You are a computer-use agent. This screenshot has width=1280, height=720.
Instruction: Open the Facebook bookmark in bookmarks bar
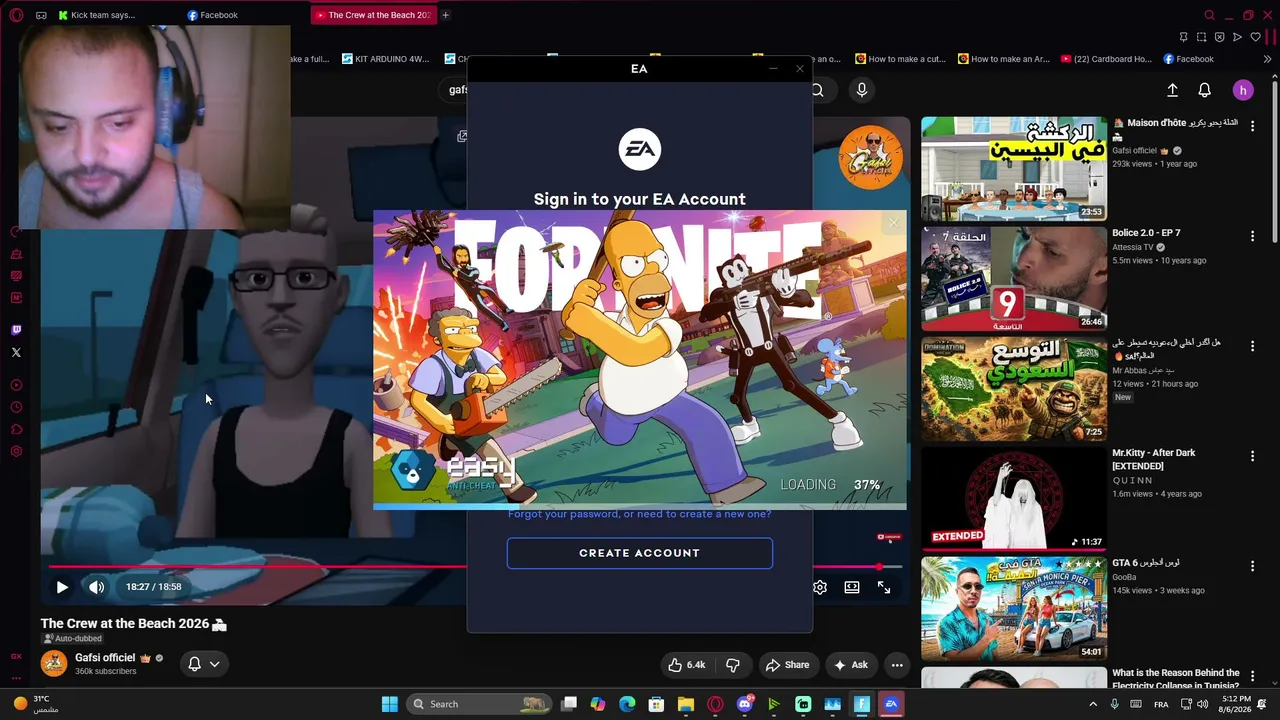click(1188, 59)
